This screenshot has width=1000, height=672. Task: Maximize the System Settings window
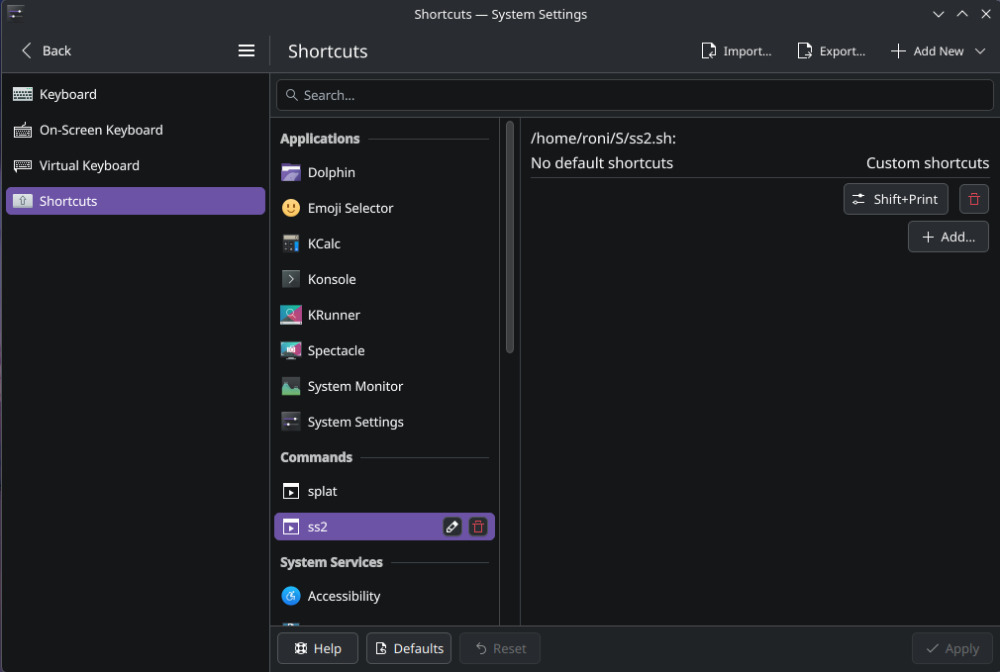[x=962, y=14]
